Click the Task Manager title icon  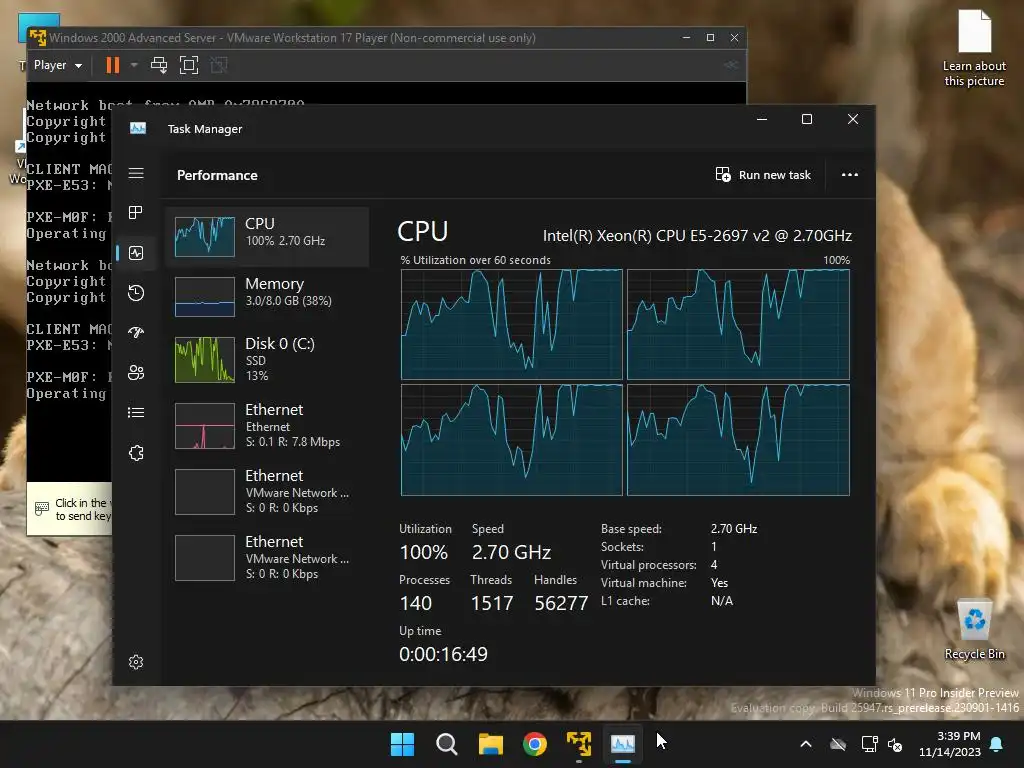138,129
